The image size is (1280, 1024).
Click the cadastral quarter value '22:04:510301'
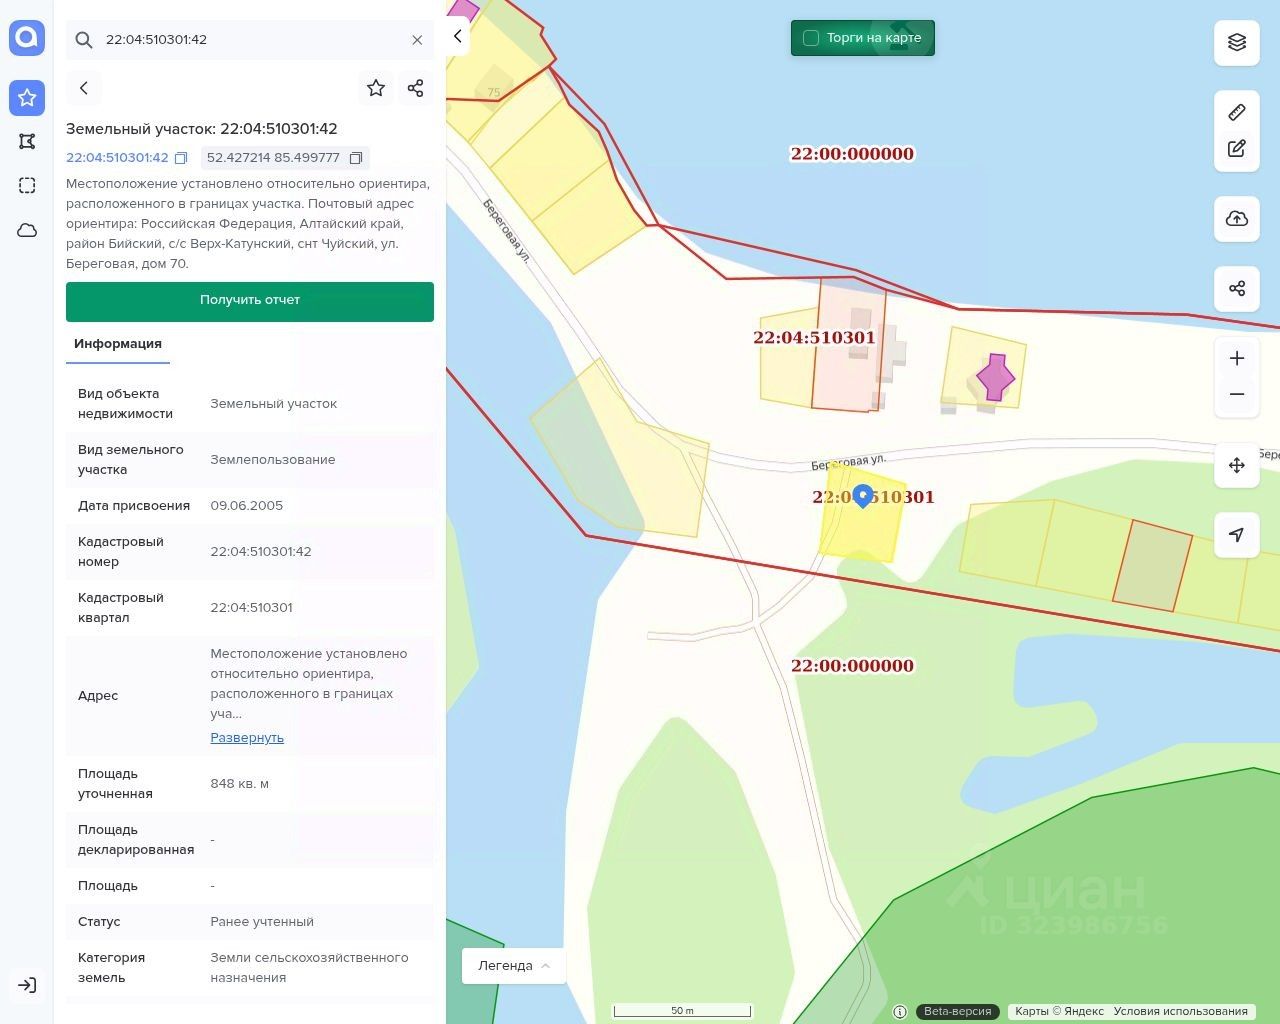coord(251,608)
